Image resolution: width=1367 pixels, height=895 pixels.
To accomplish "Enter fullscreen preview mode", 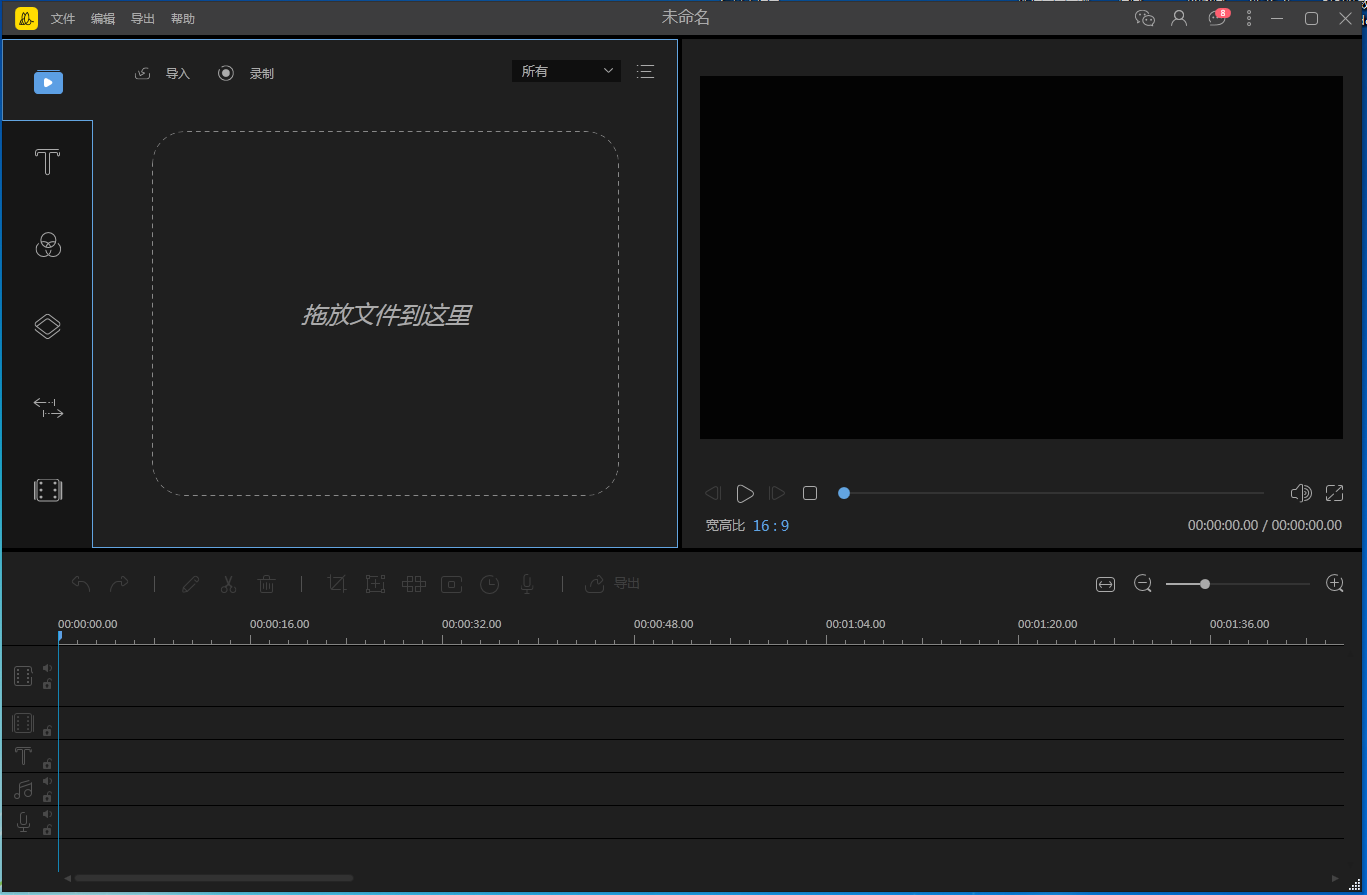I will coord(1334,493).
